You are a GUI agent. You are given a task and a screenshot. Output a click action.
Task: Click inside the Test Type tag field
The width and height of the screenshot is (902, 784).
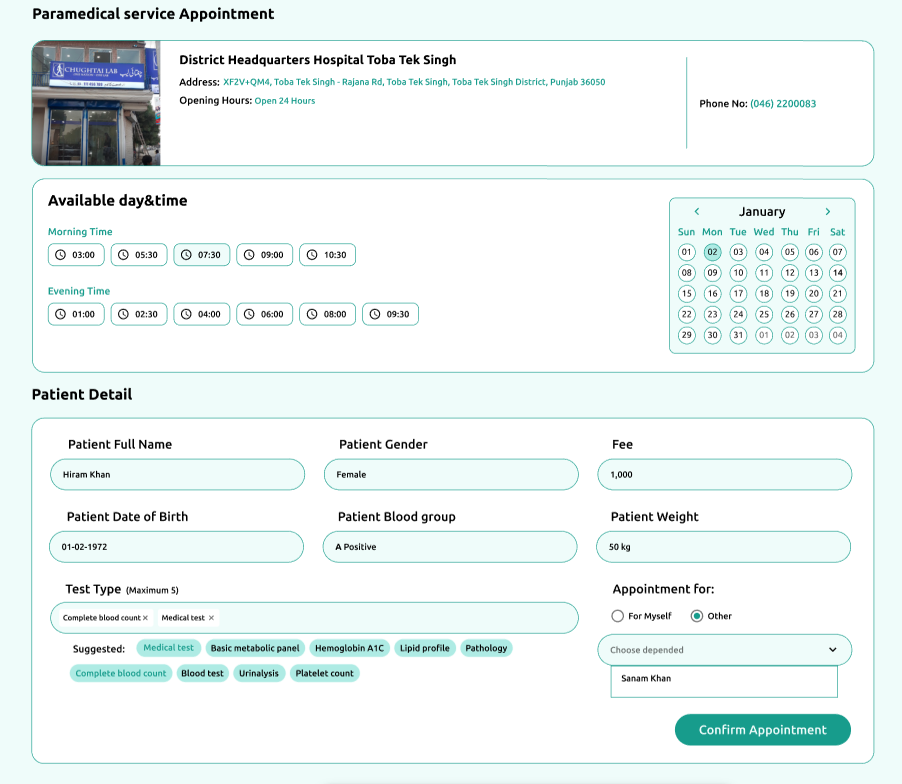tap(314, 618)
